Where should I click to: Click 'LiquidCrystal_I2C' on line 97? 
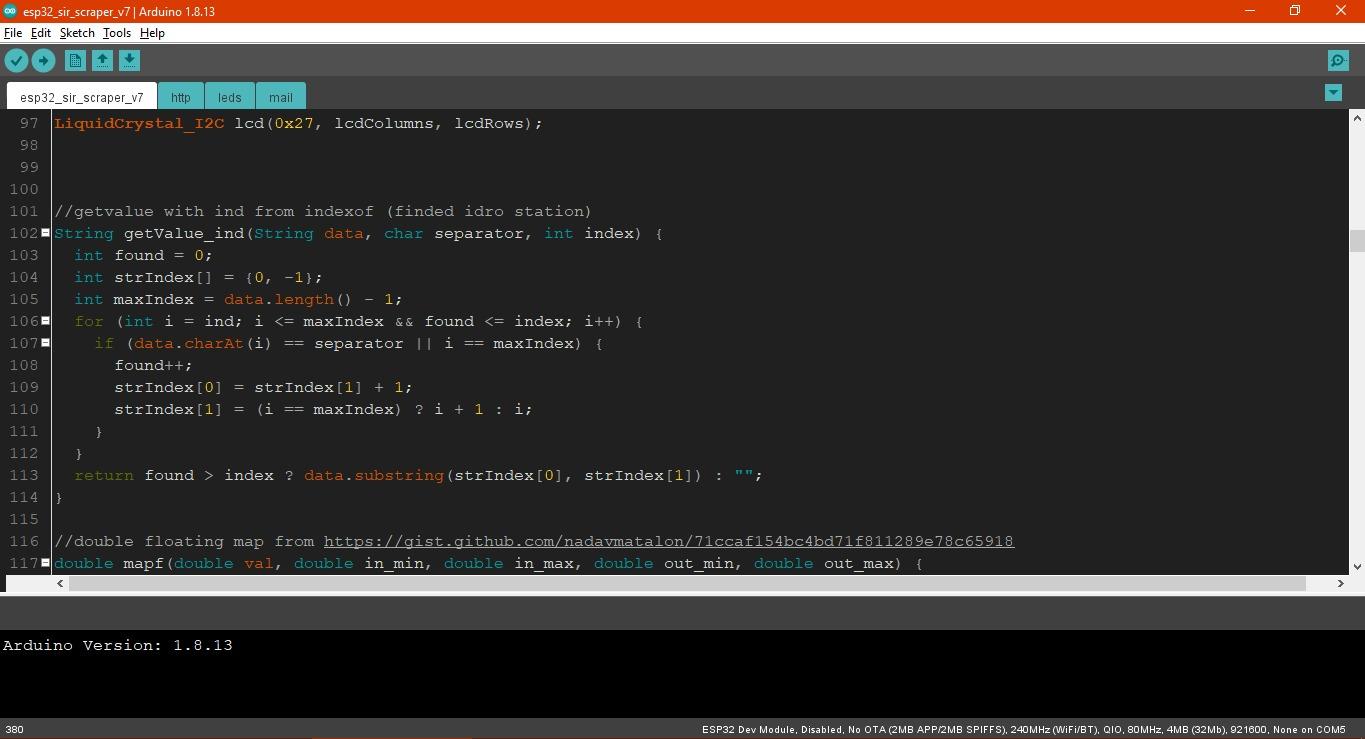[139, 123]
